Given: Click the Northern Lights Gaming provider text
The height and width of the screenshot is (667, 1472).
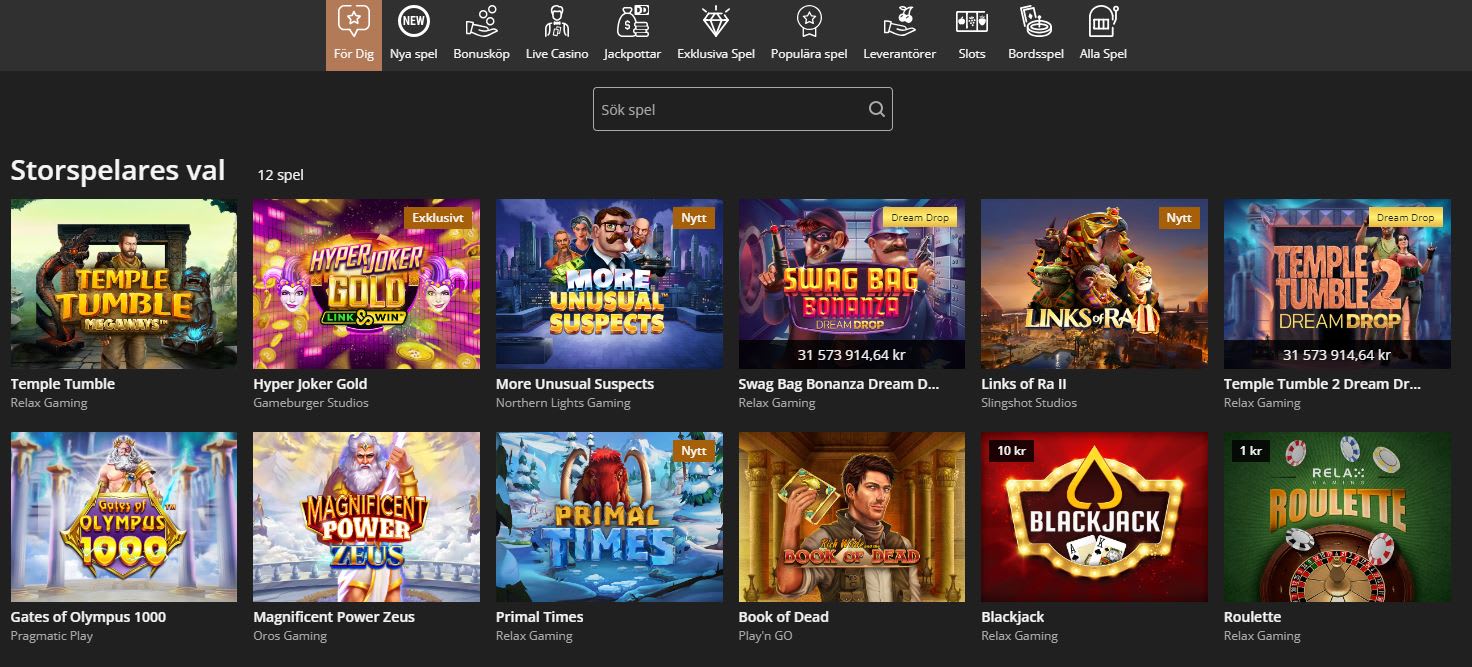Looking at the screenshot, I should click(x=563, y=403).
